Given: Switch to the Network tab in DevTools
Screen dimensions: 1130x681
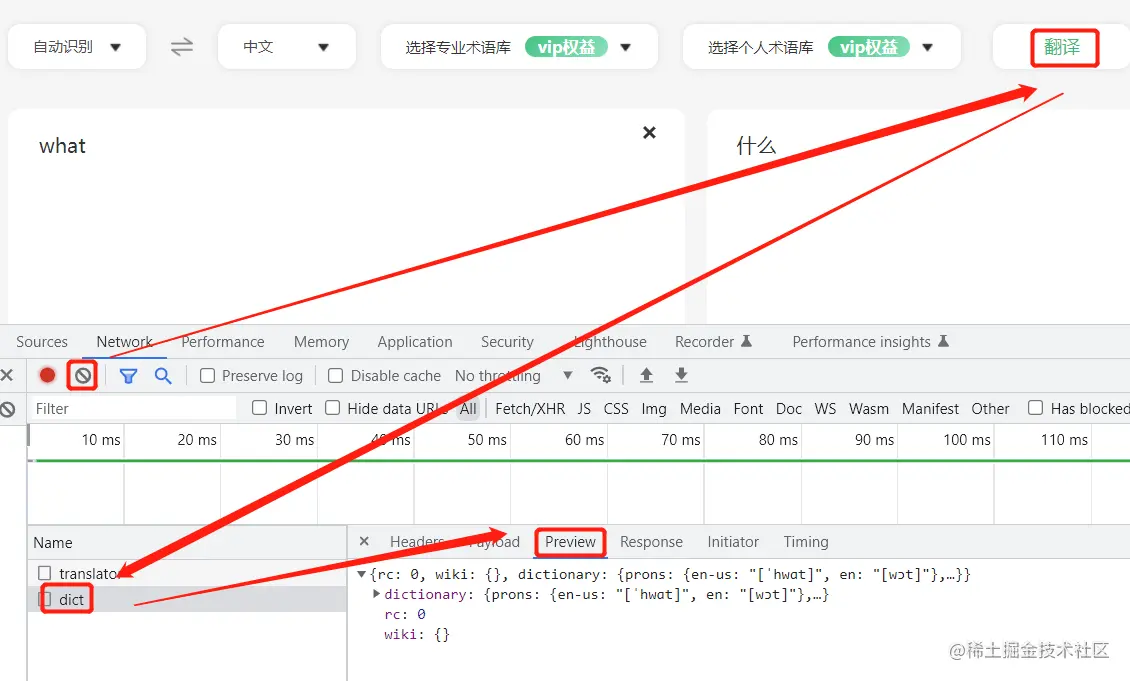Looking at the screenshot, I should point(125,342).
